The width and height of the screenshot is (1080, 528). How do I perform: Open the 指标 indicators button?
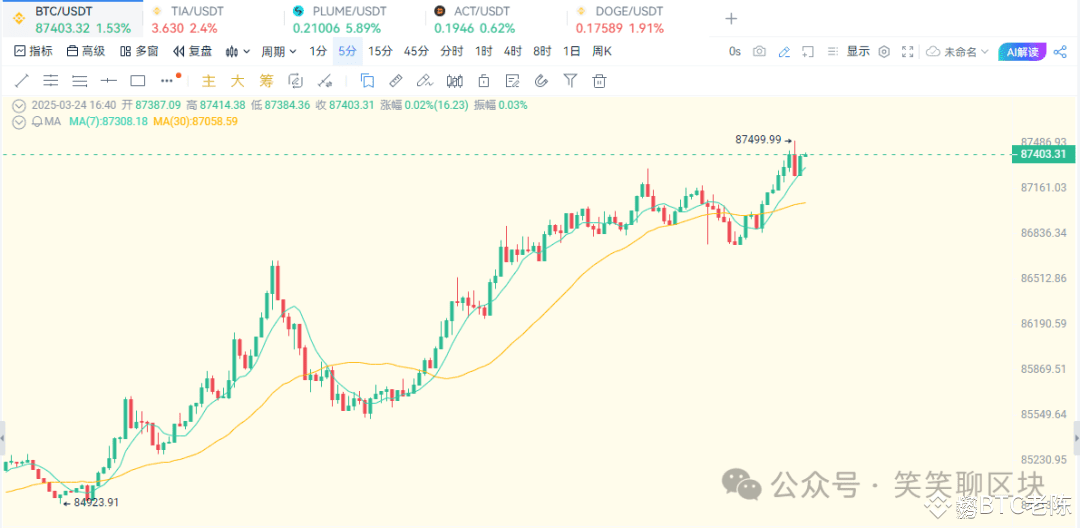click(33, 52)
